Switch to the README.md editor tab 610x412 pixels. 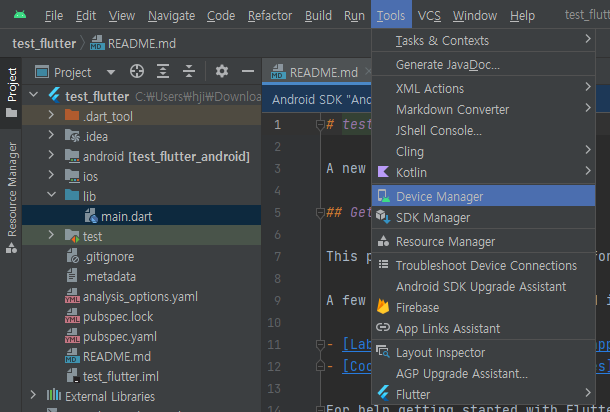[317, 72]
